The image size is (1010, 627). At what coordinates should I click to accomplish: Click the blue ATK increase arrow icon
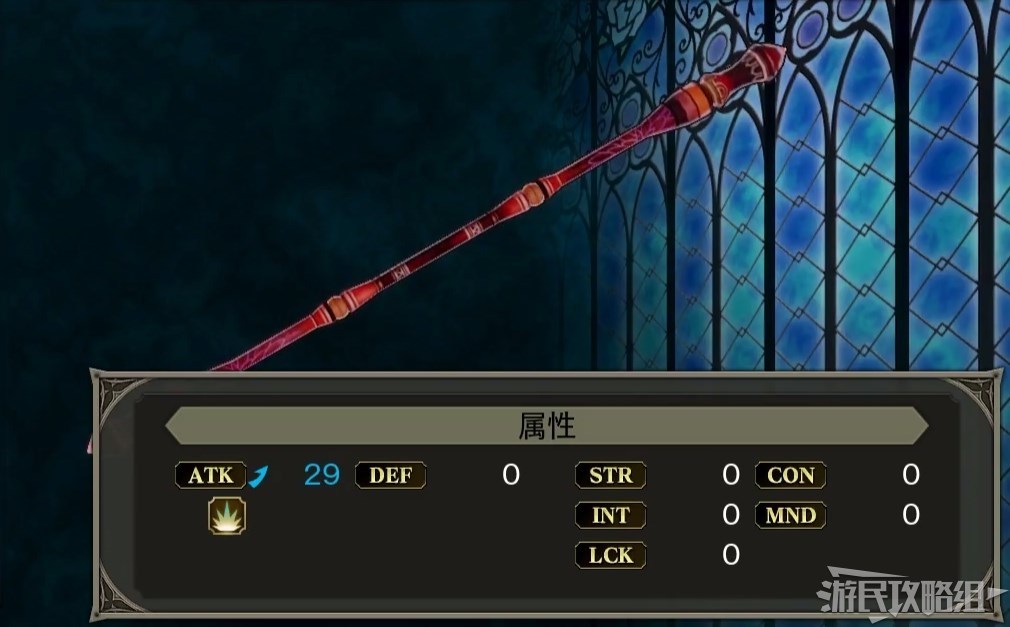pos(258,476)
